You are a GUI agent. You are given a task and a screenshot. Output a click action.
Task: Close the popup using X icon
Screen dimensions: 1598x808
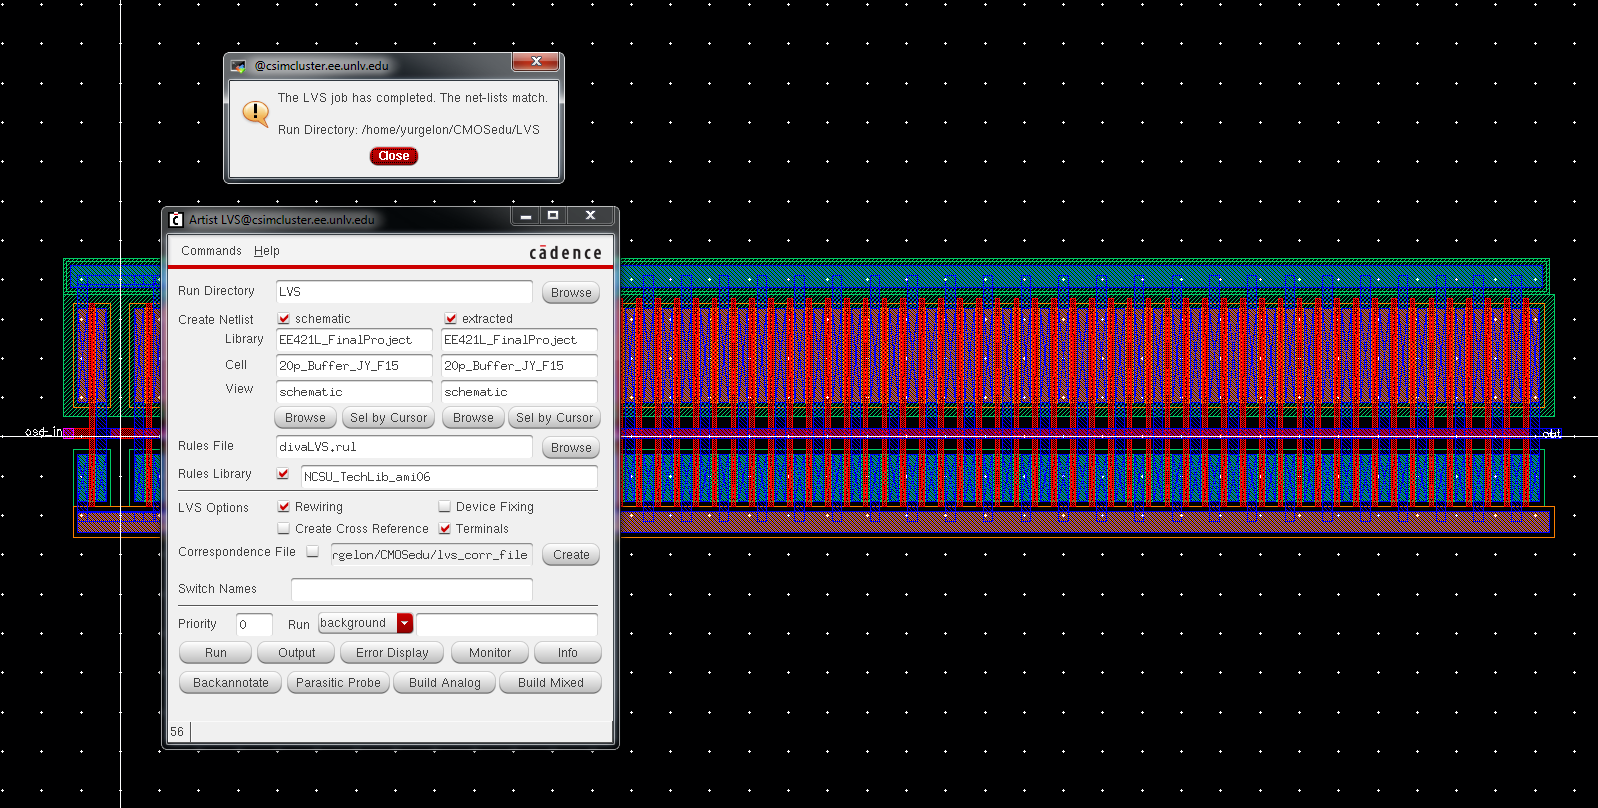tap(536, 62)
